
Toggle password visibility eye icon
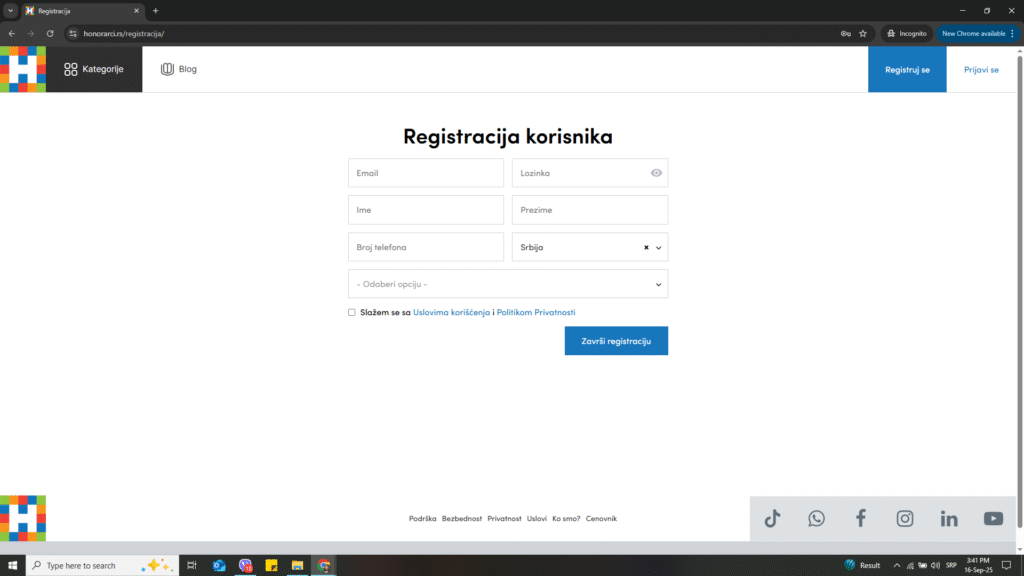pyautogui.click(x=656, y=173)
